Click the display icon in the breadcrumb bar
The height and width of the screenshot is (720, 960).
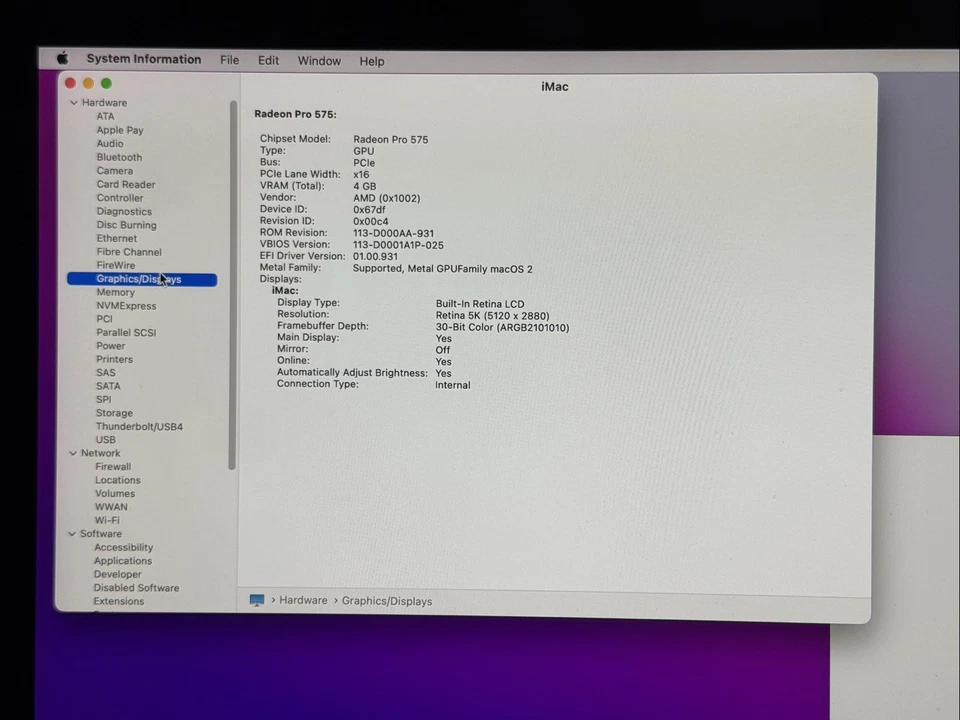click(x=257, y=600)
